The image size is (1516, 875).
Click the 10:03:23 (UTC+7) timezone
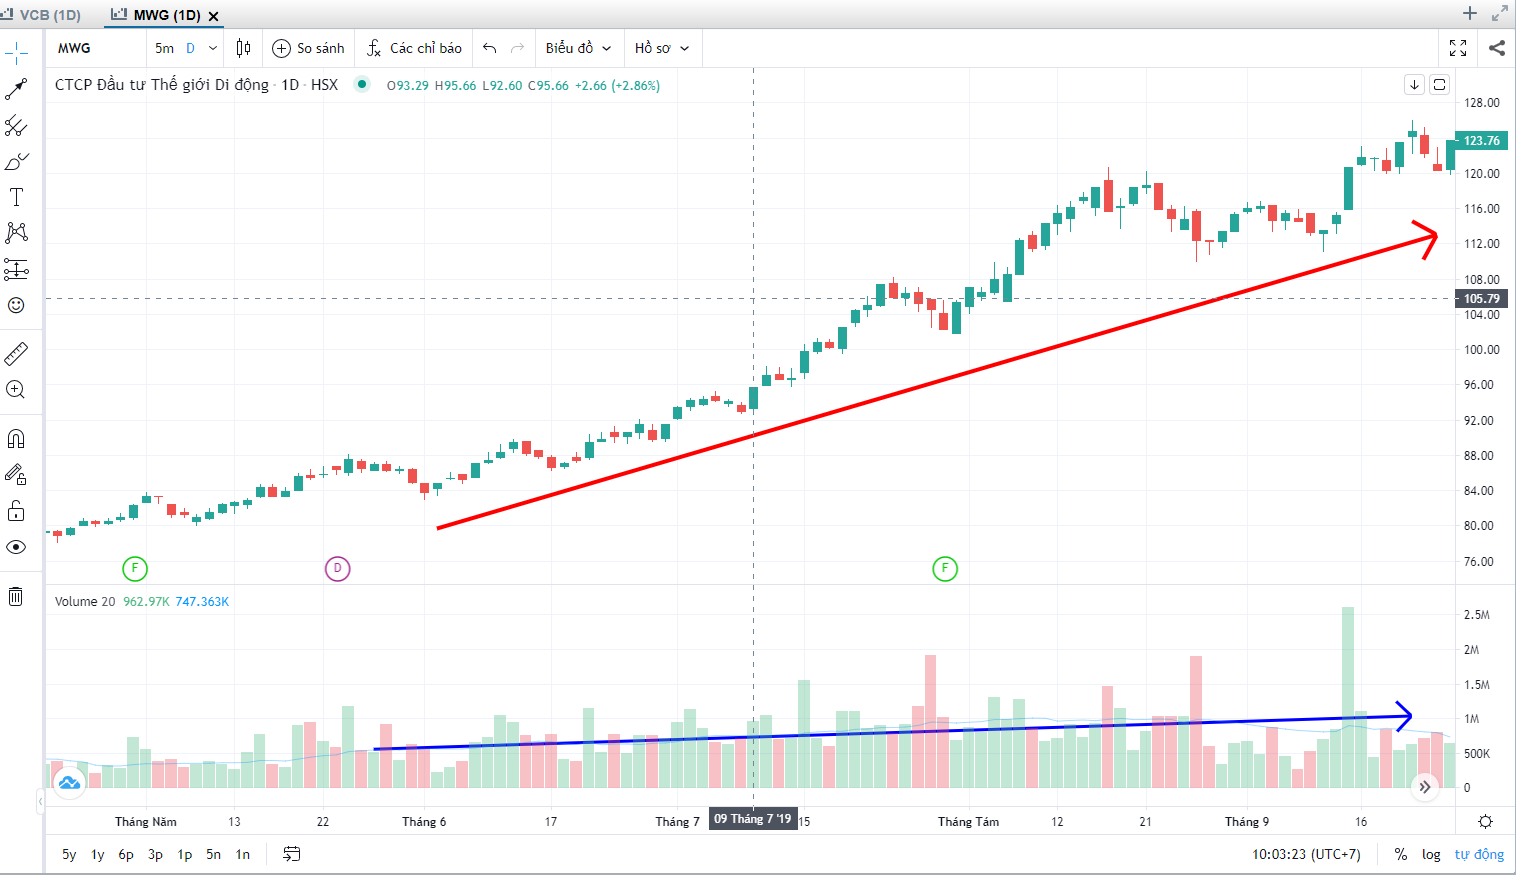pyautogui.click(x=1306, y=854)
